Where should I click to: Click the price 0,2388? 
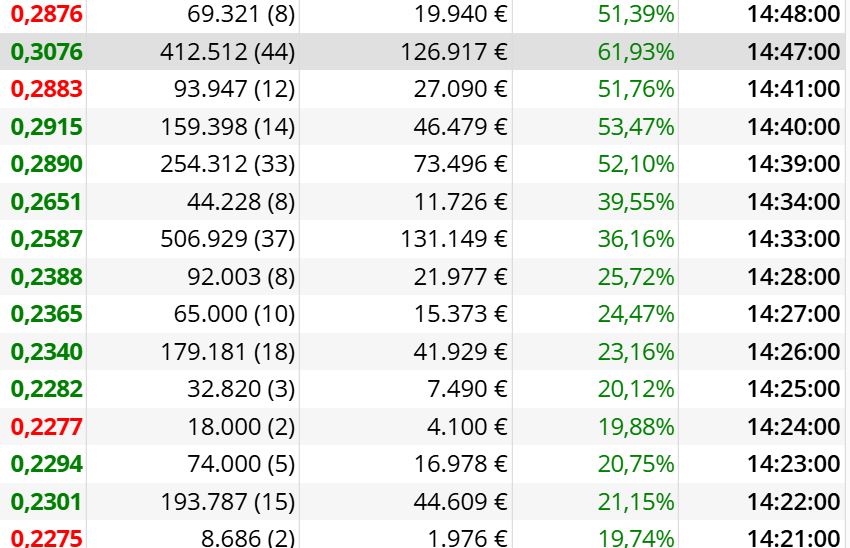point(47,277)
